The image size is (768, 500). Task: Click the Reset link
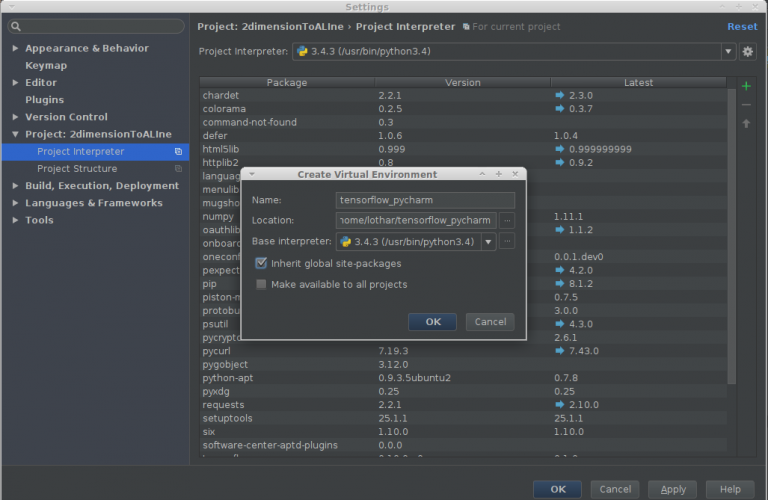pos(742,27)
